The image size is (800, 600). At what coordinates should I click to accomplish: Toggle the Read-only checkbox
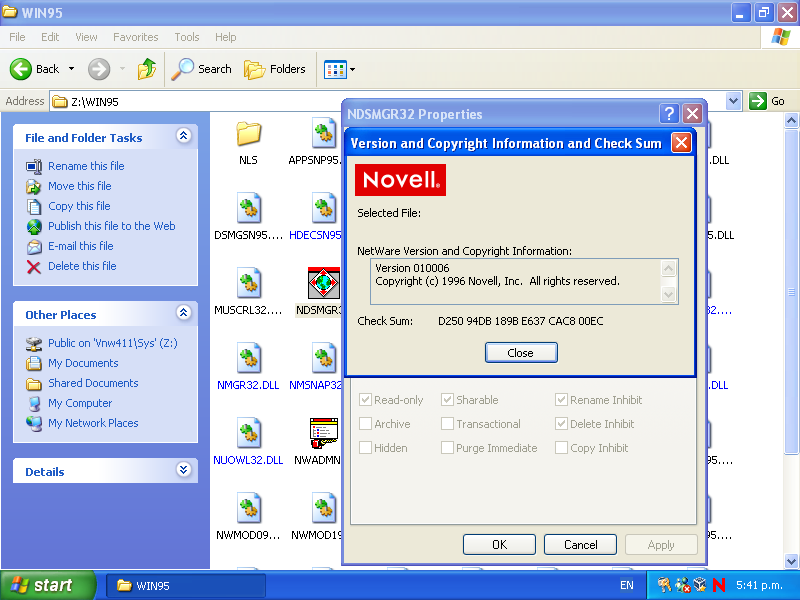(365, 399)
